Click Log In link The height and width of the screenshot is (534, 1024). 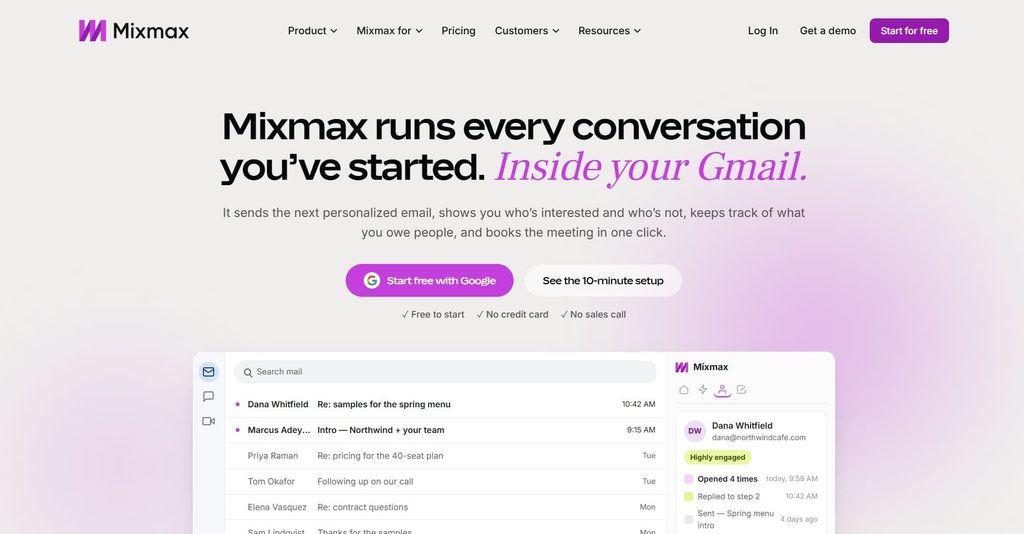[x=763, y=31]
